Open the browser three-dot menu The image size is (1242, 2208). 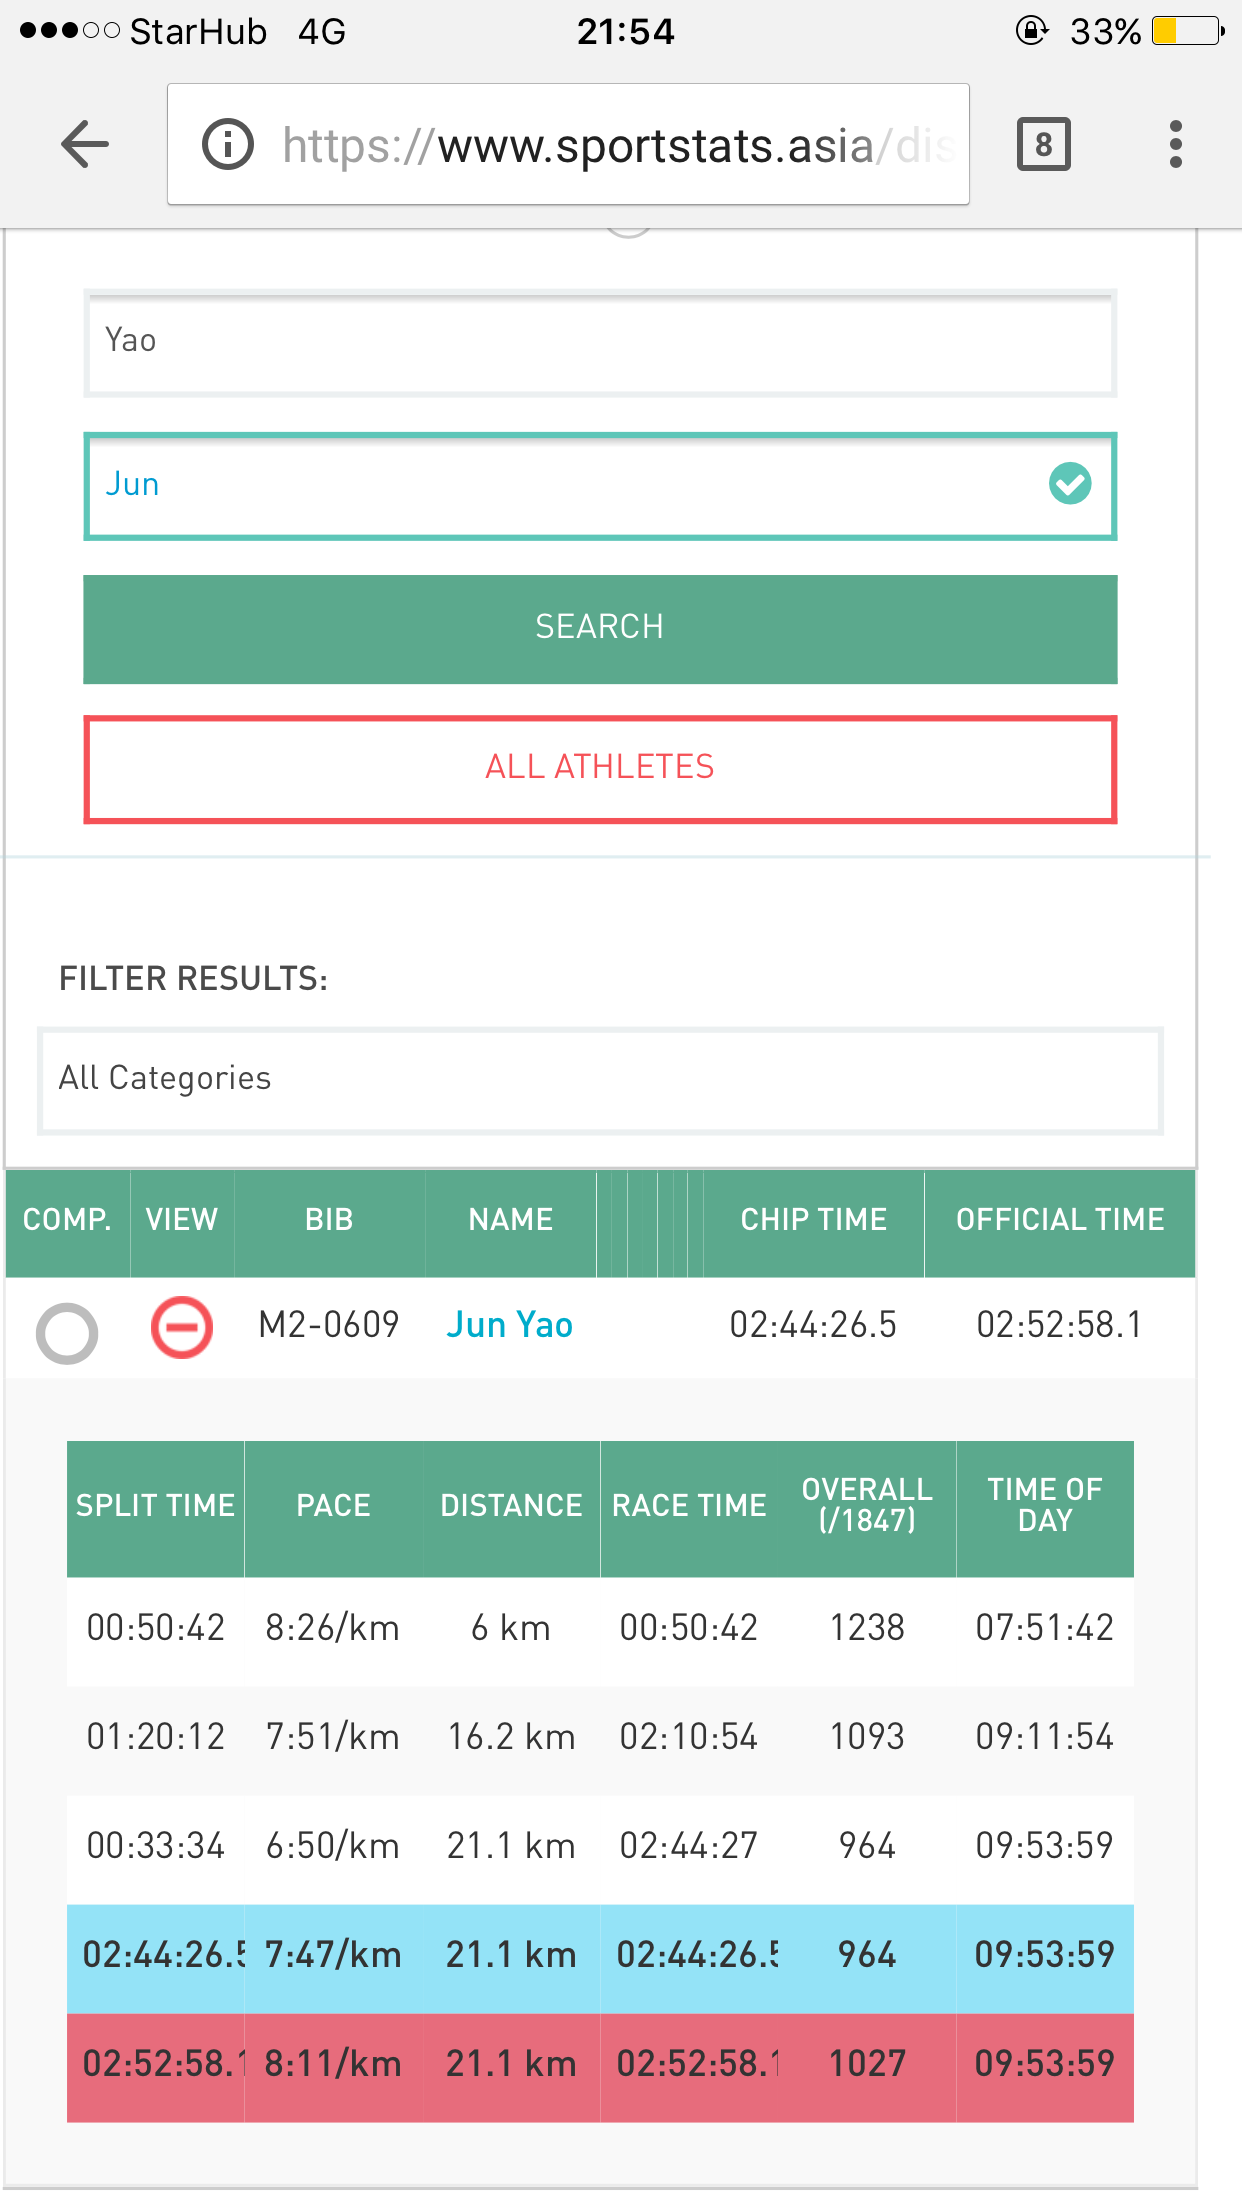(1175, 144)
